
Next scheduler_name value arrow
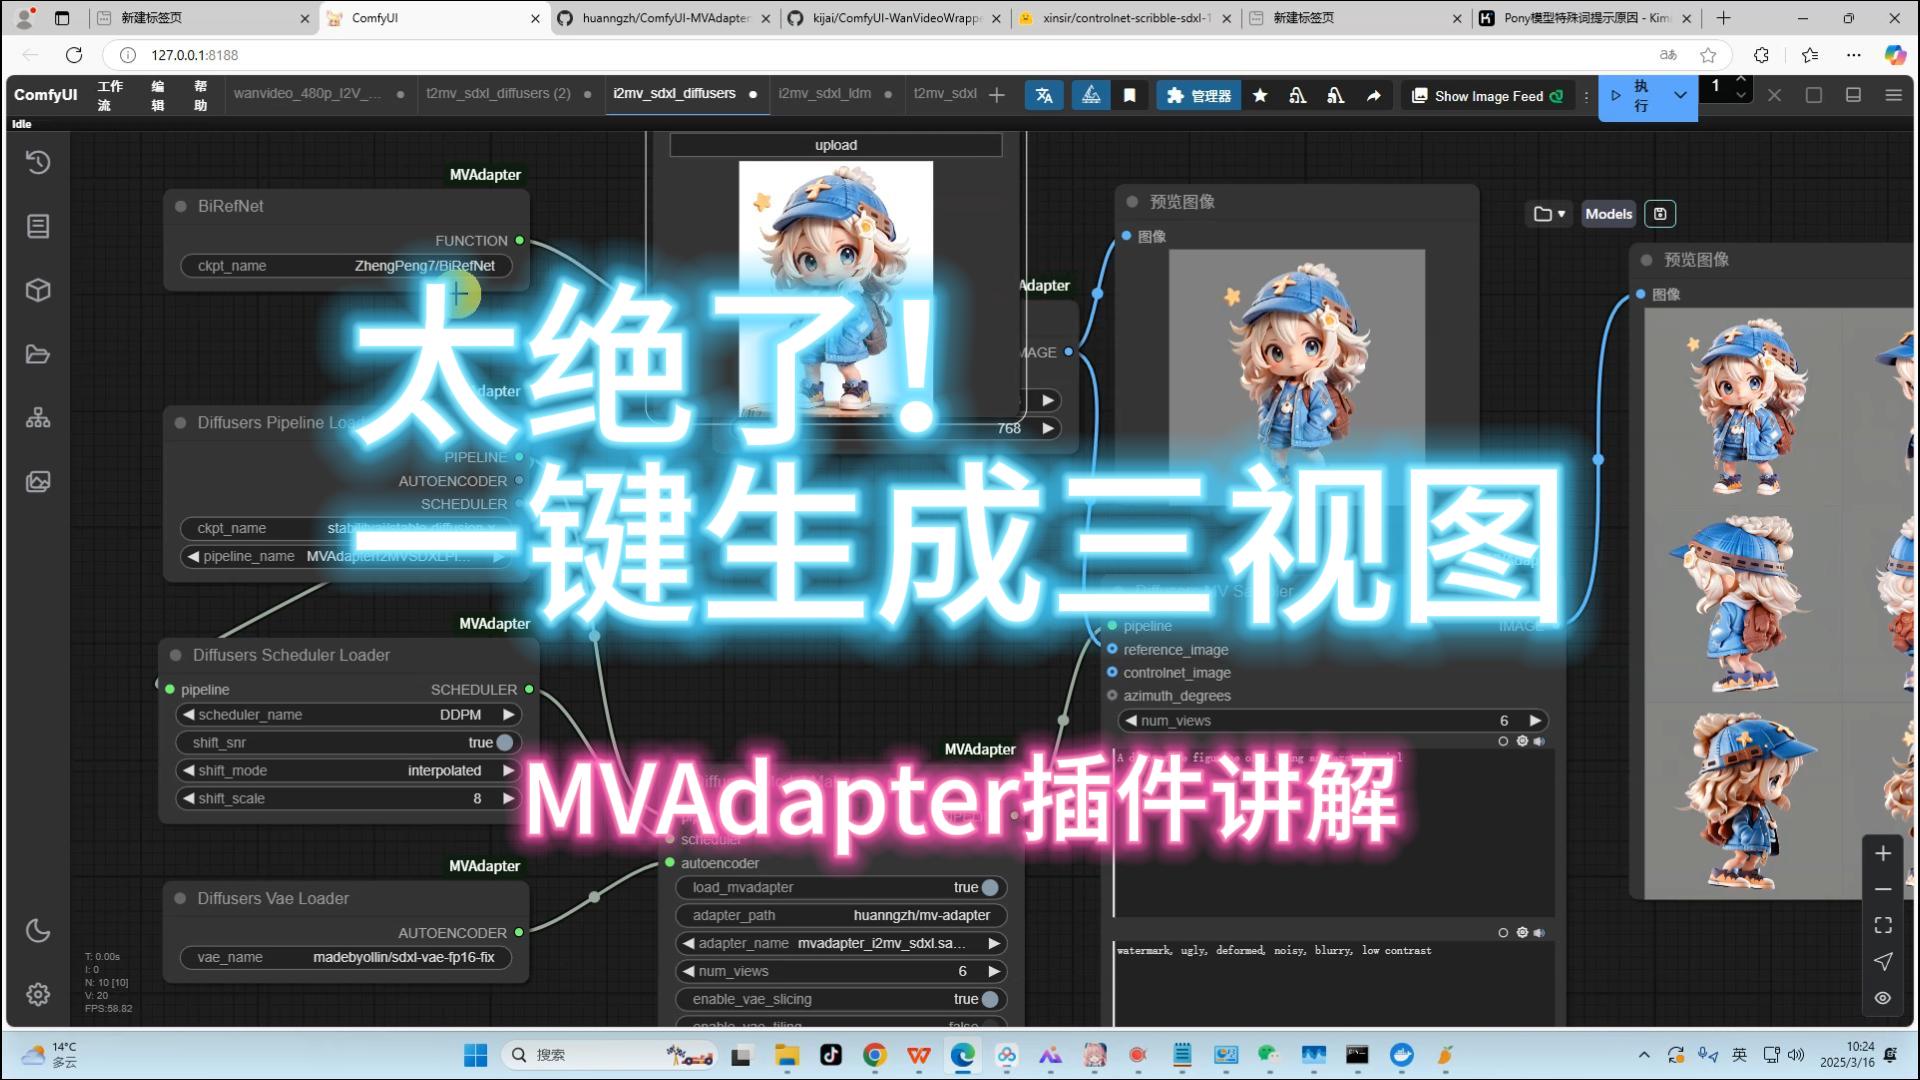[x=508, y=715]
